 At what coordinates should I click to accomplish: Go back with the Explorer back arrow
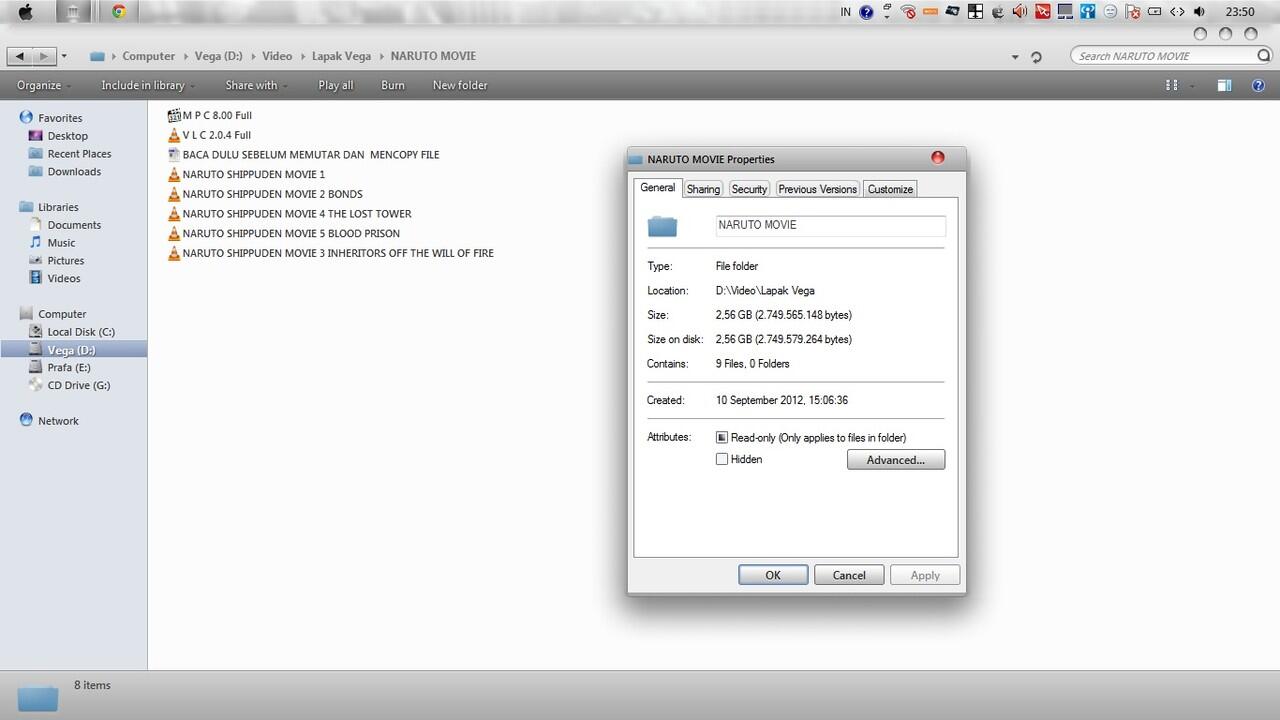pos(20,56)
